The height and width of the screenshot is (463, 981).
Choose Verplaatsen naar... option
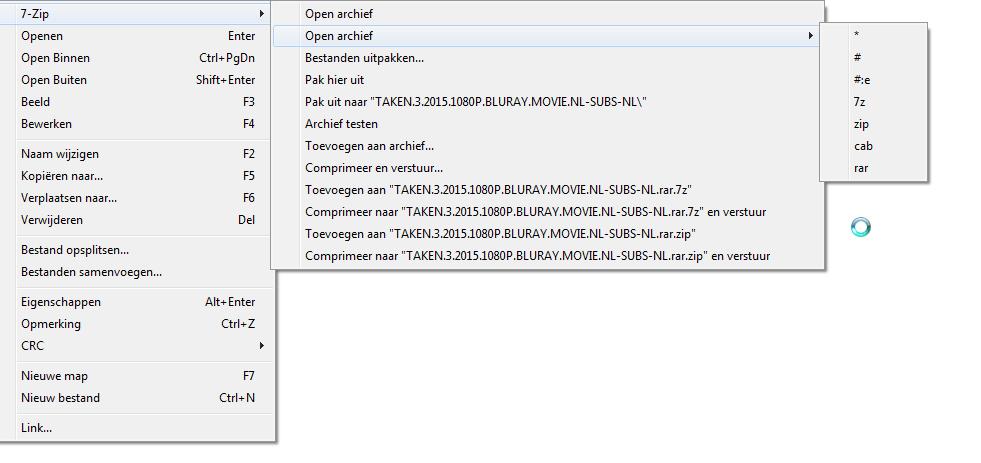tap(136, 198)
